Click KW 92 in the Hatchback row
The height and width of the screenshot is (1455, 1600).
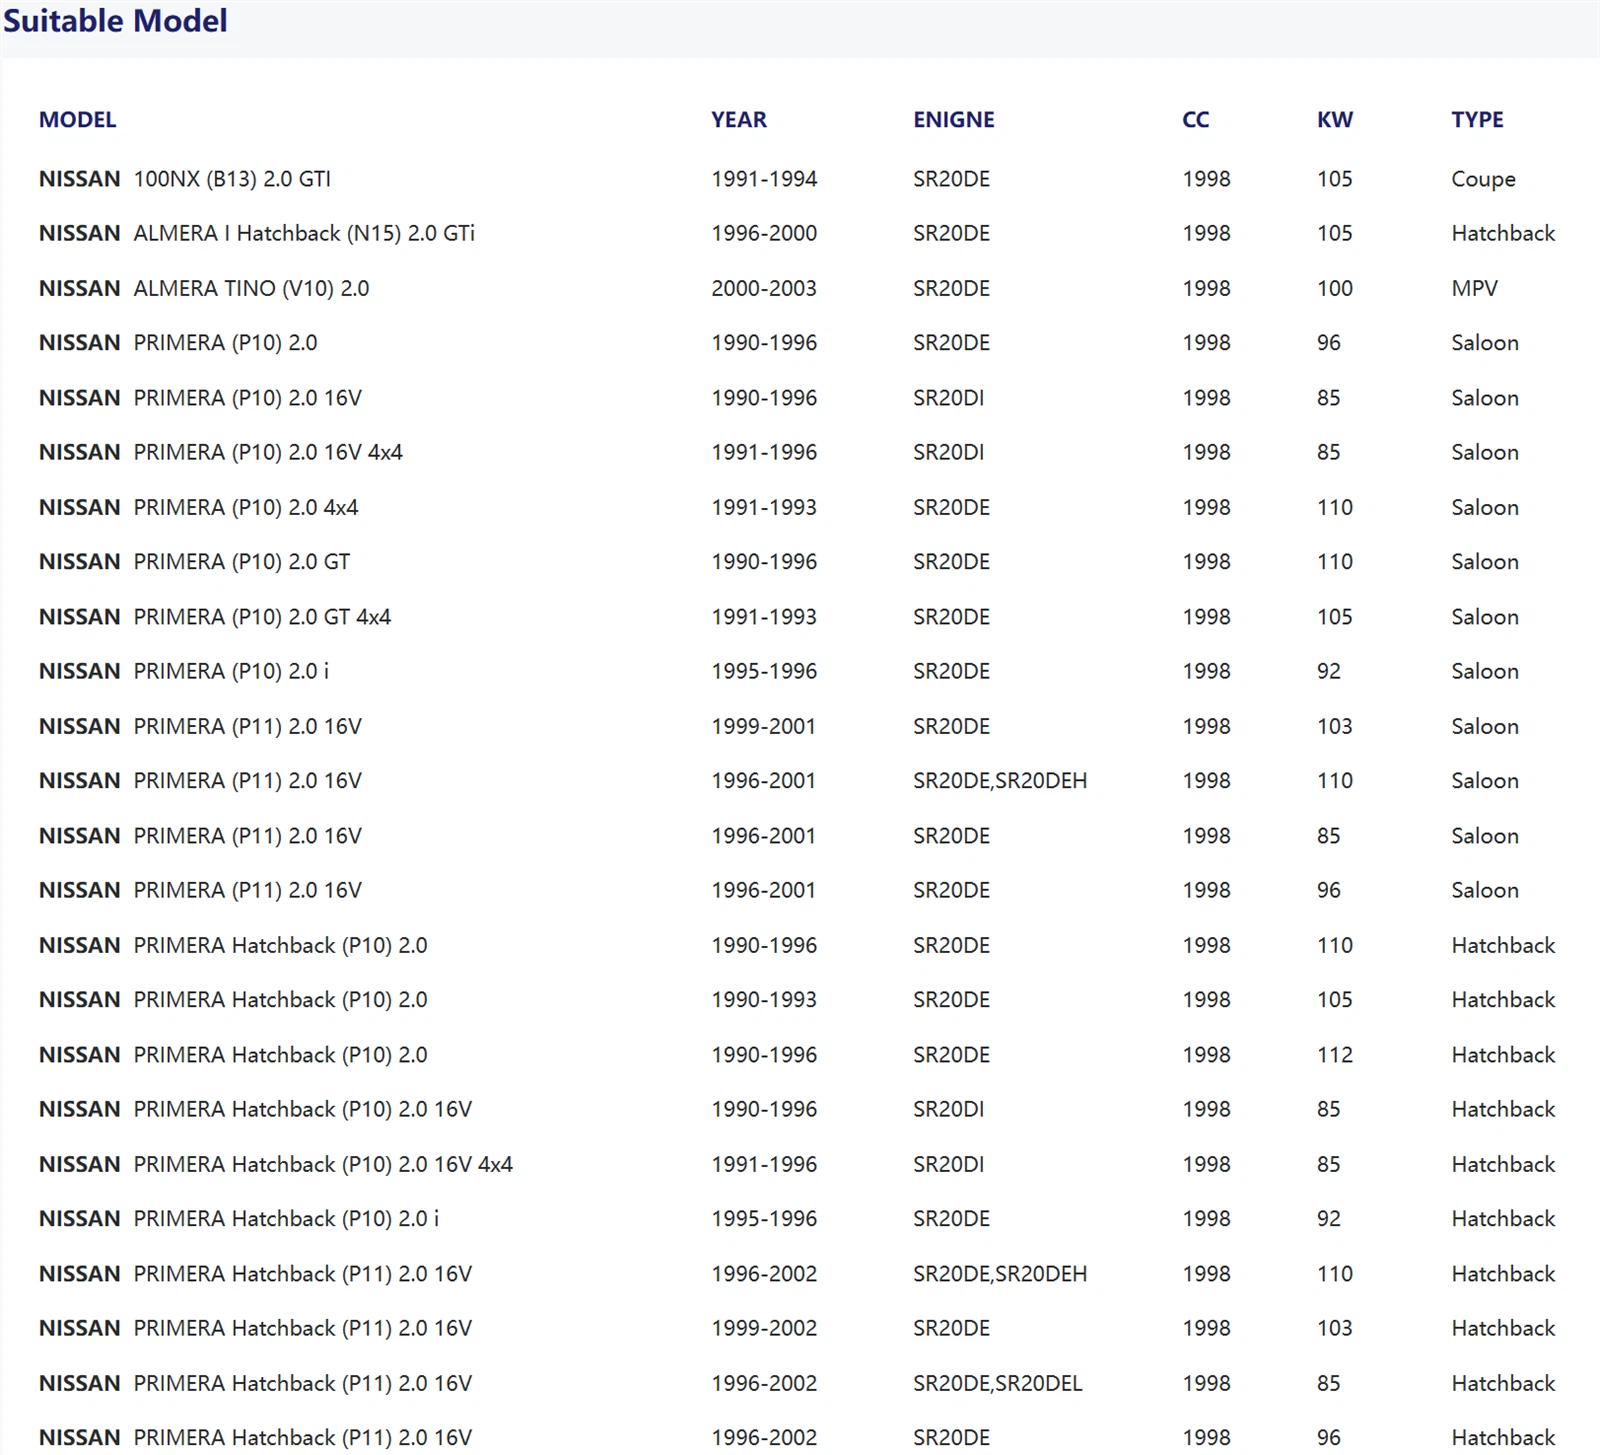(1329, 1219)
